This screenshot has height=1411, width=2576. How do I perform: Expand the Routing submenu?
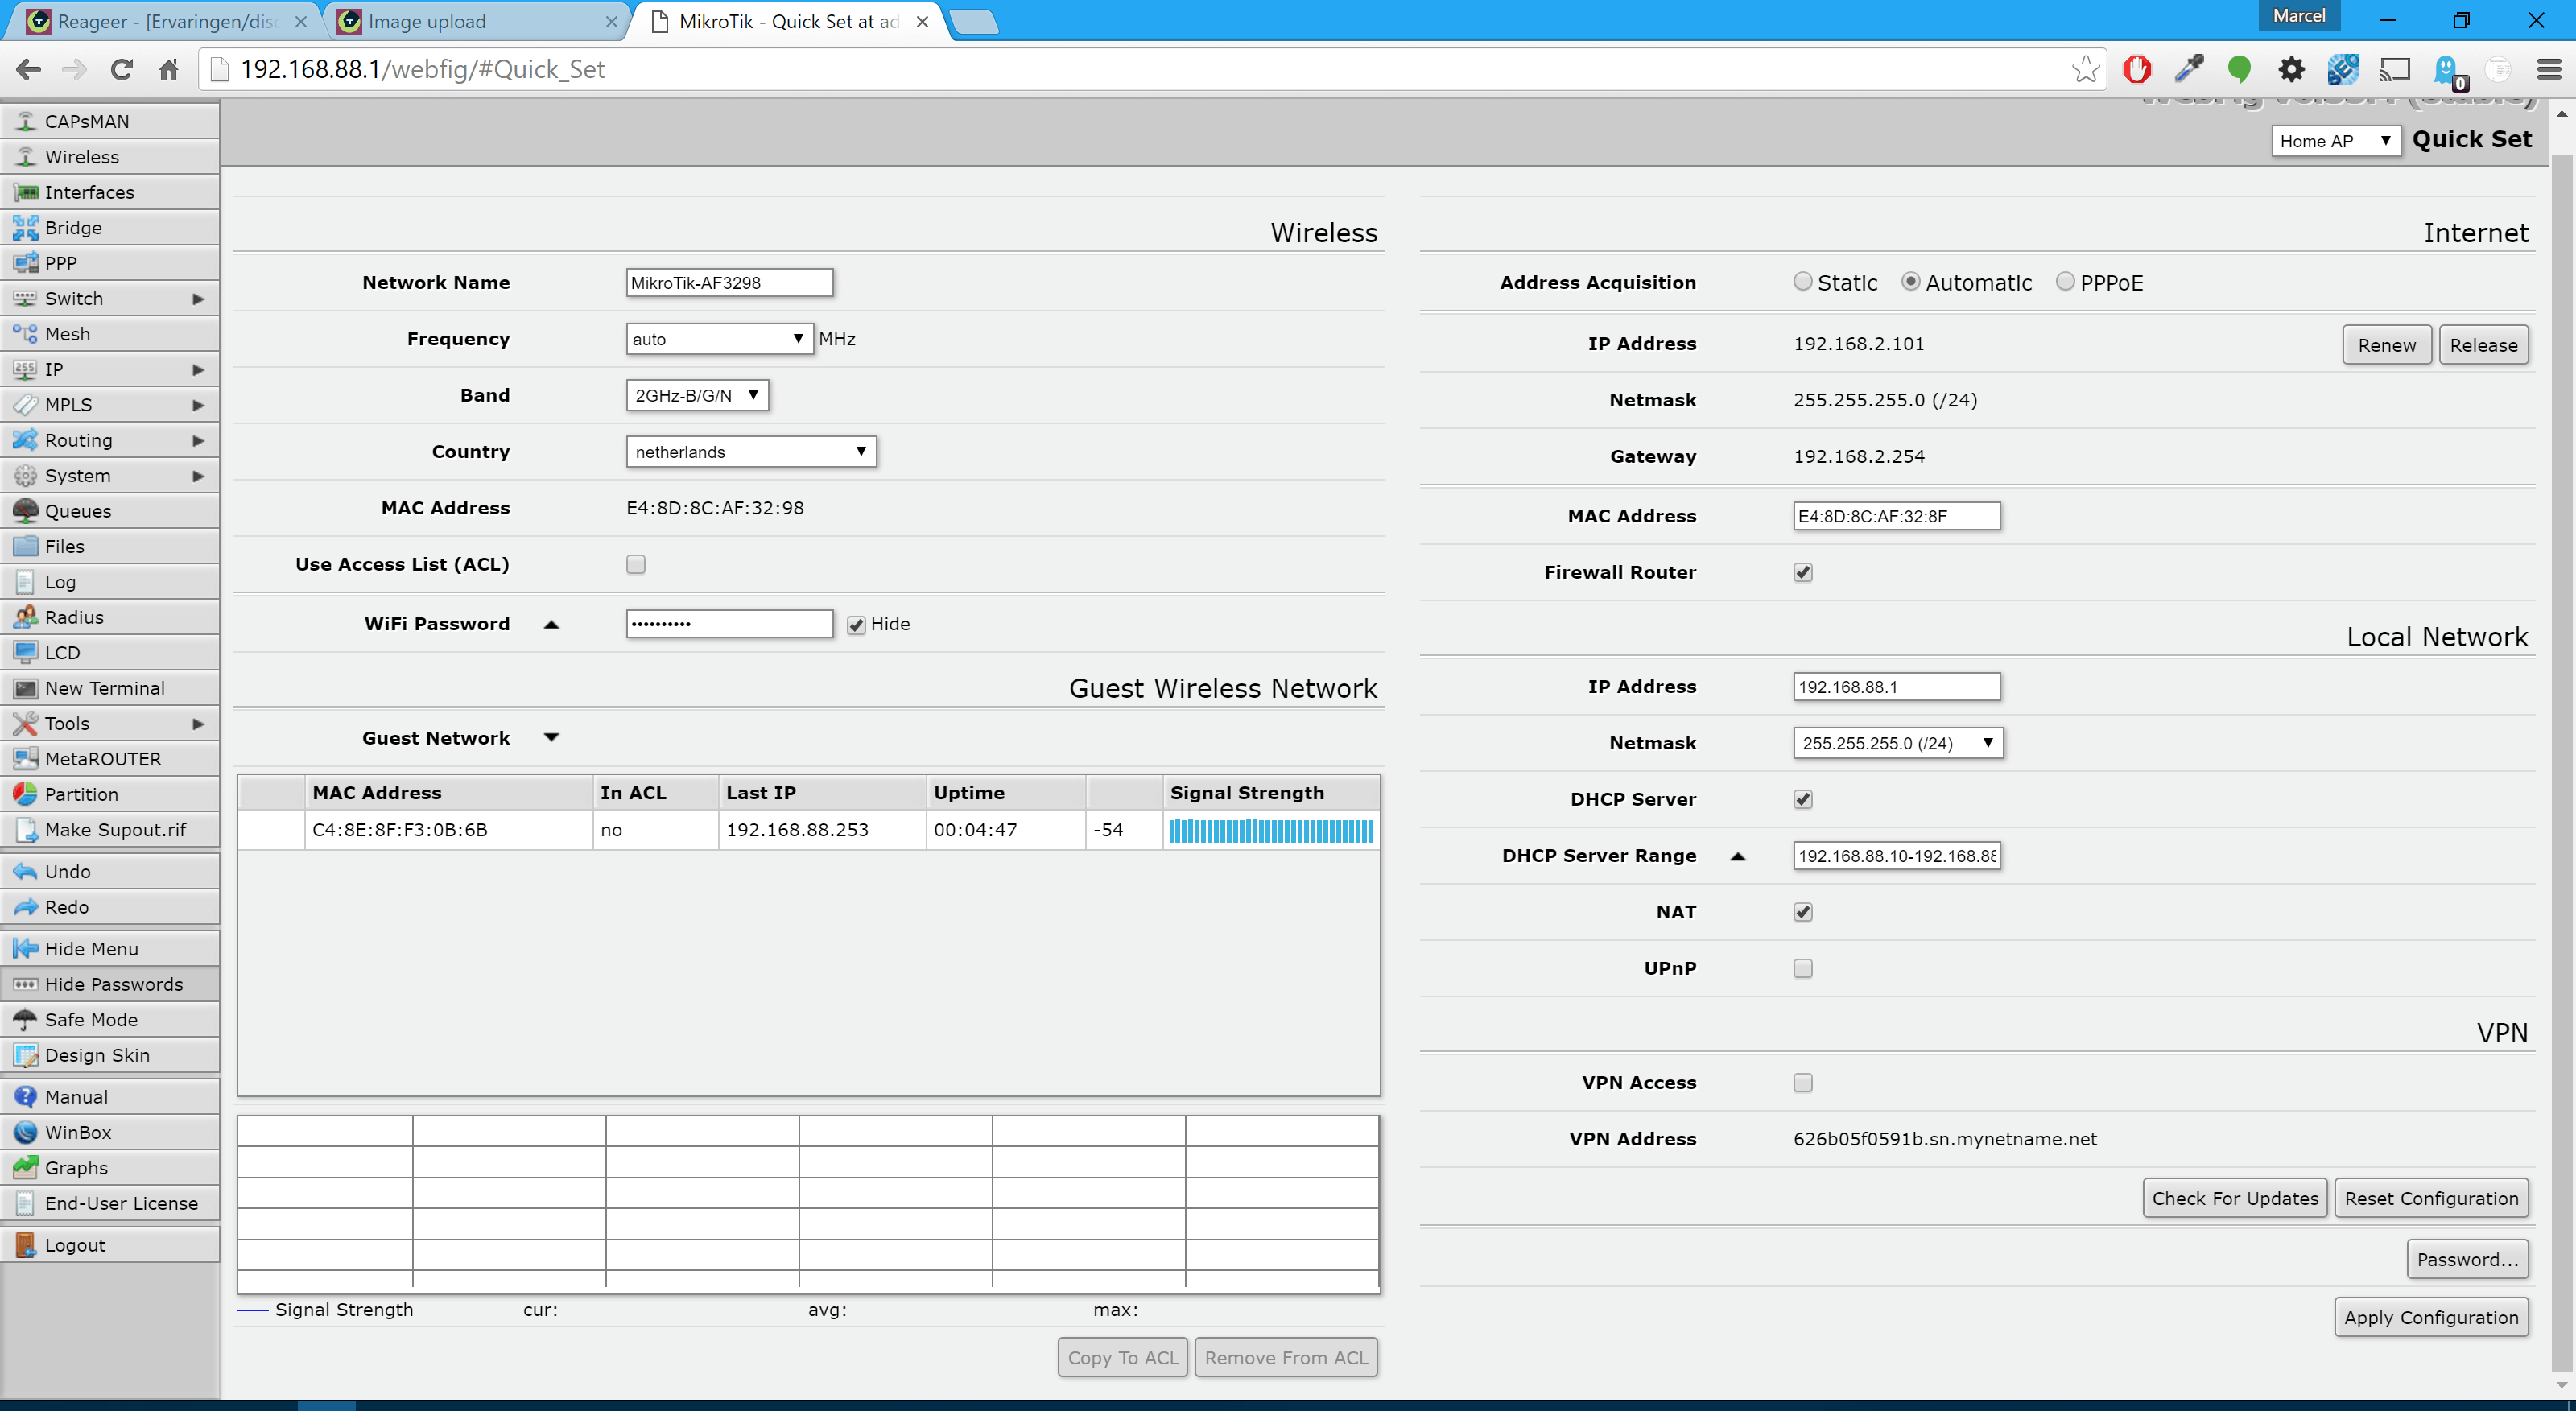(x=198, y=440)
